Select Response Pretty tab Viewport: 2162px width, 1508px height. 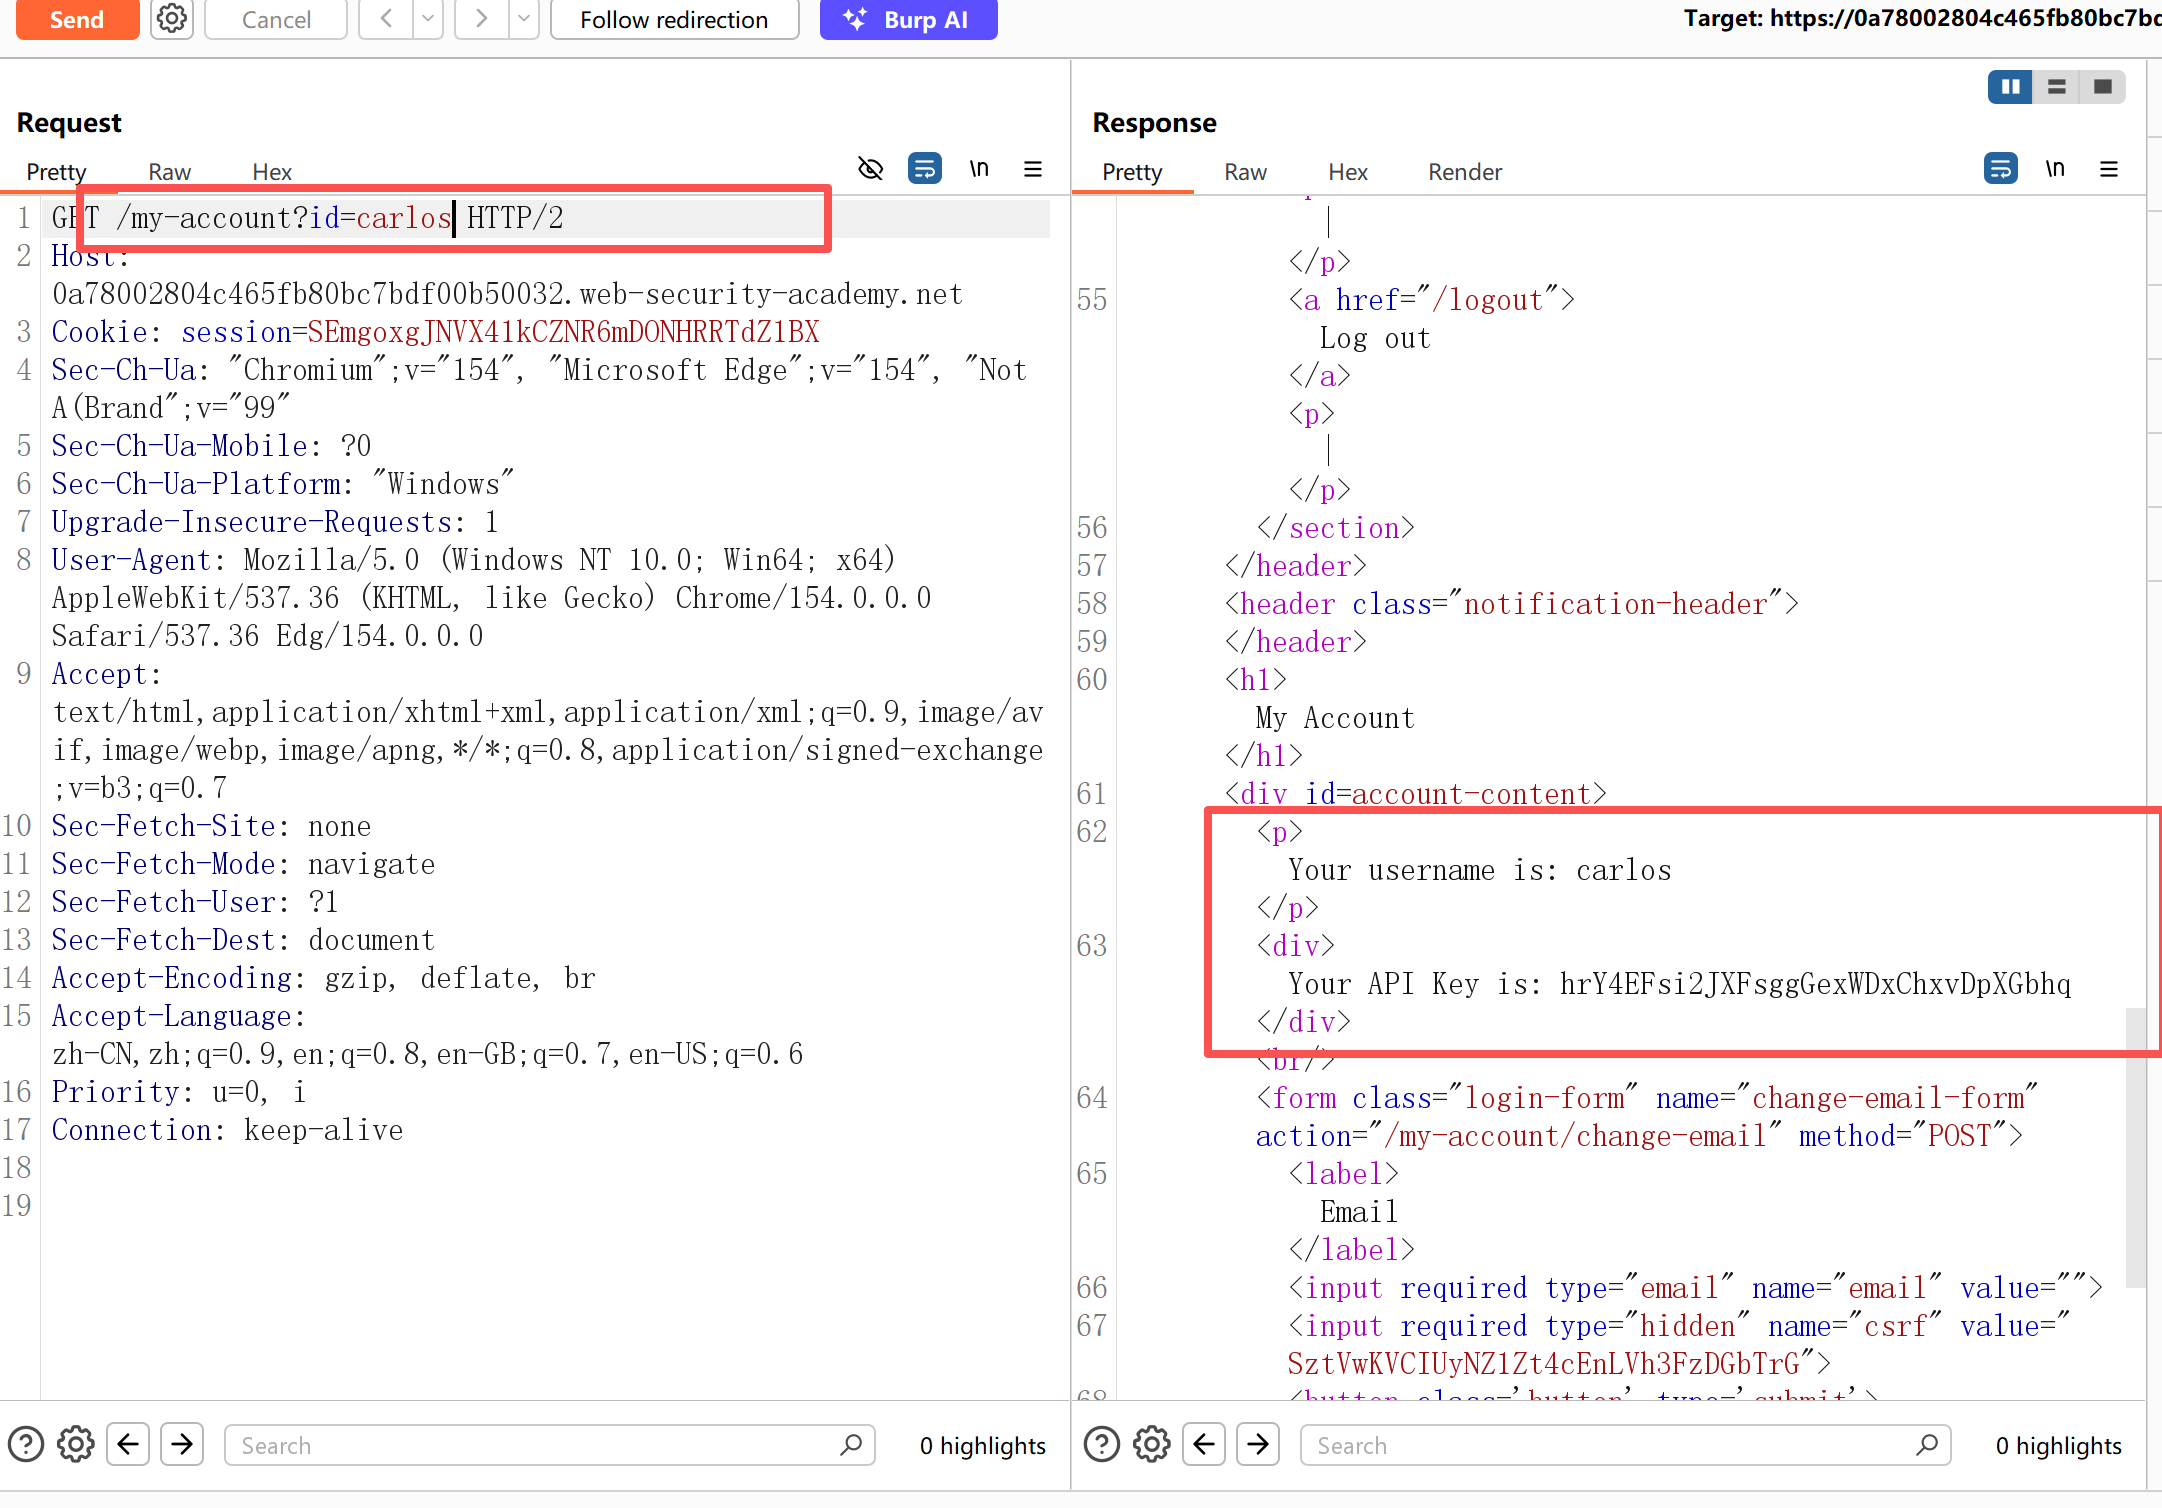click(1132, 172)
